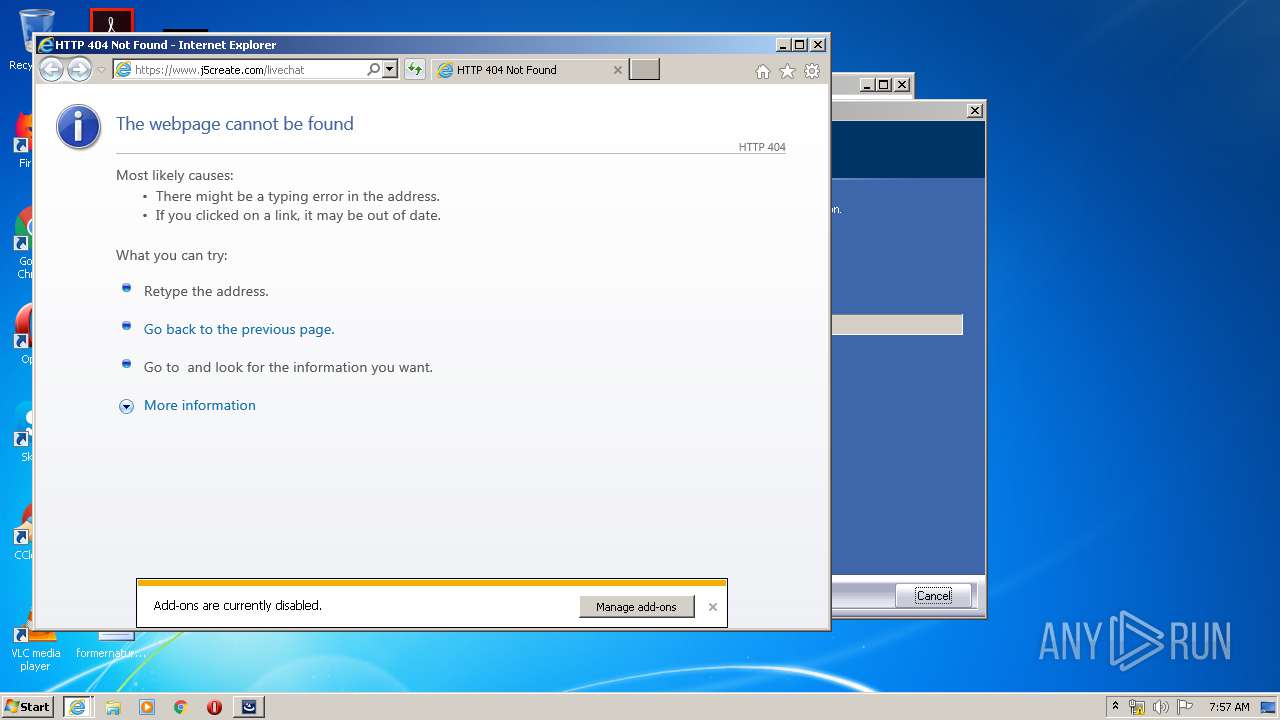Image resolution: width=1280 pixels, height=720 pixels.
Task: Open a new tab in Internet Explorer
Action: 644,69
